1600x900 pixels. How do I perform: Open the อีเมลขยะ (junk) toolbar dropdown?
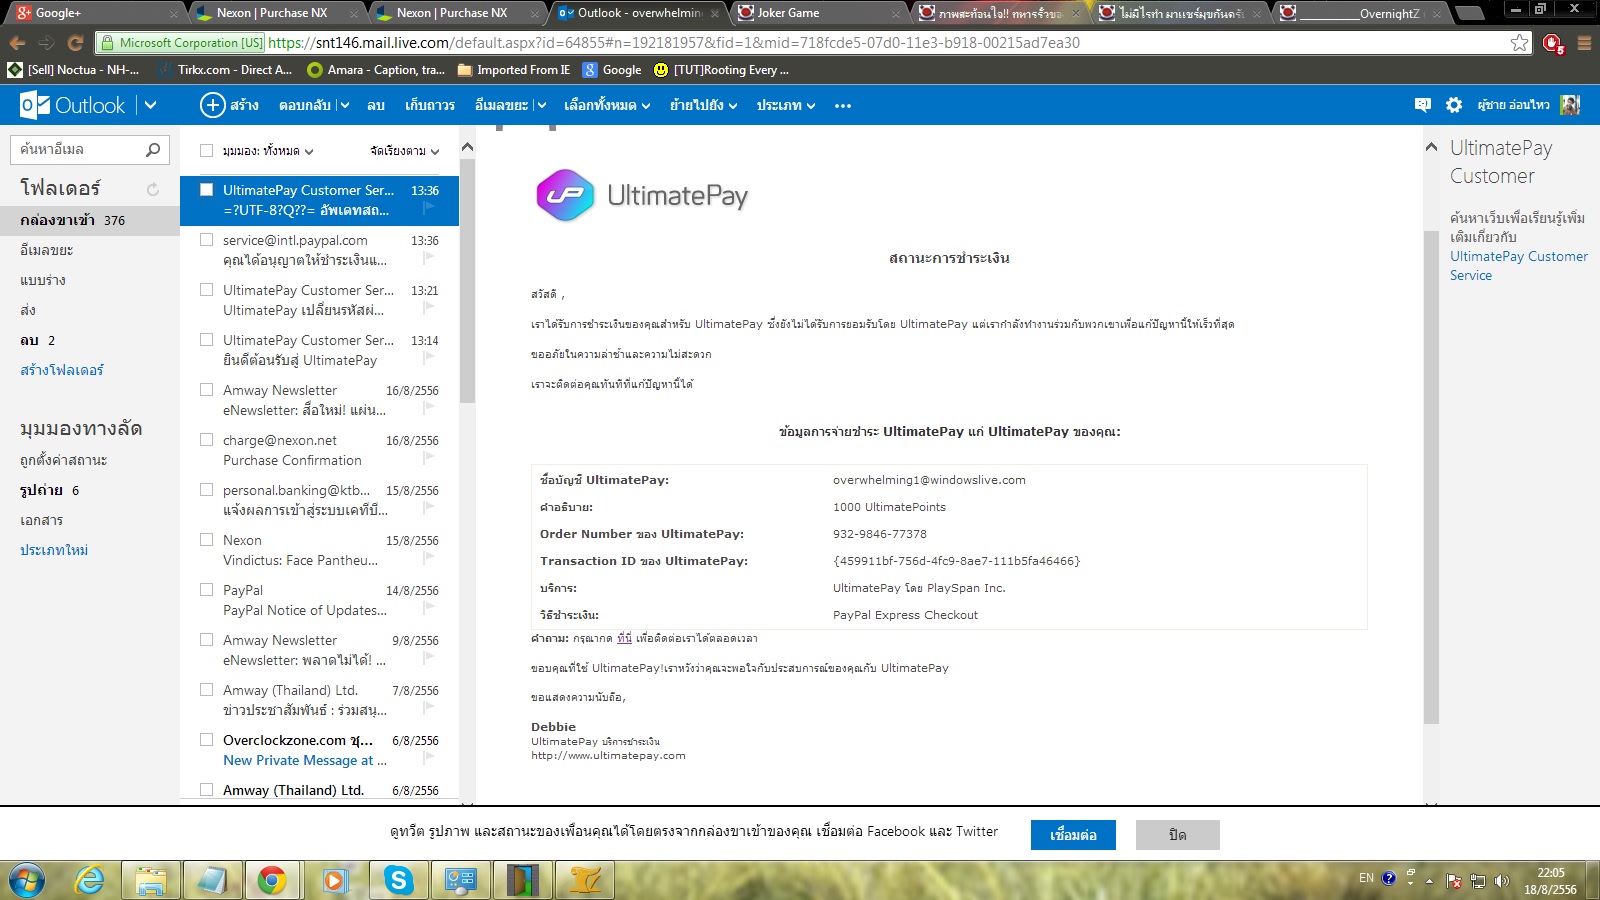(x=541, y=105)
